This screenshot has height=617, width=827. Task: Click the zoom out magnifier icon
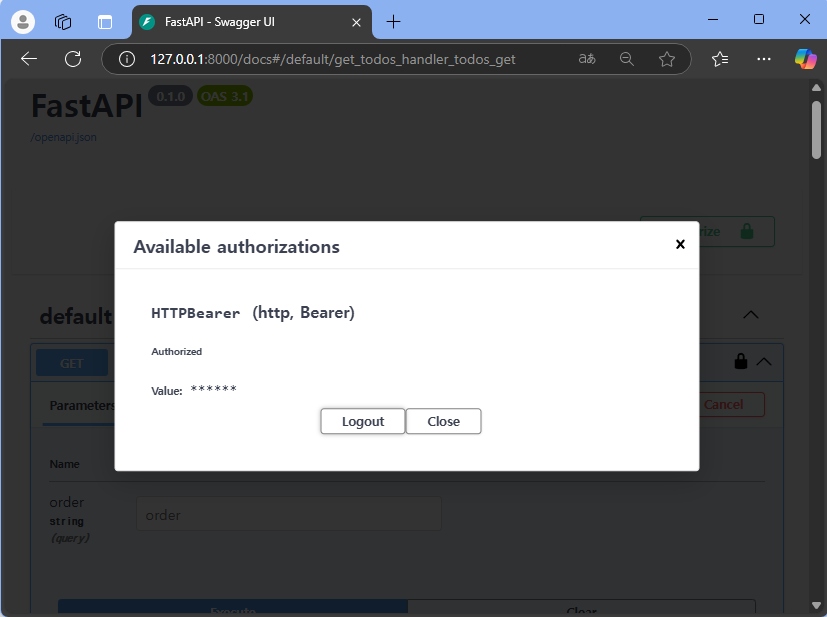tap(627, 59)
